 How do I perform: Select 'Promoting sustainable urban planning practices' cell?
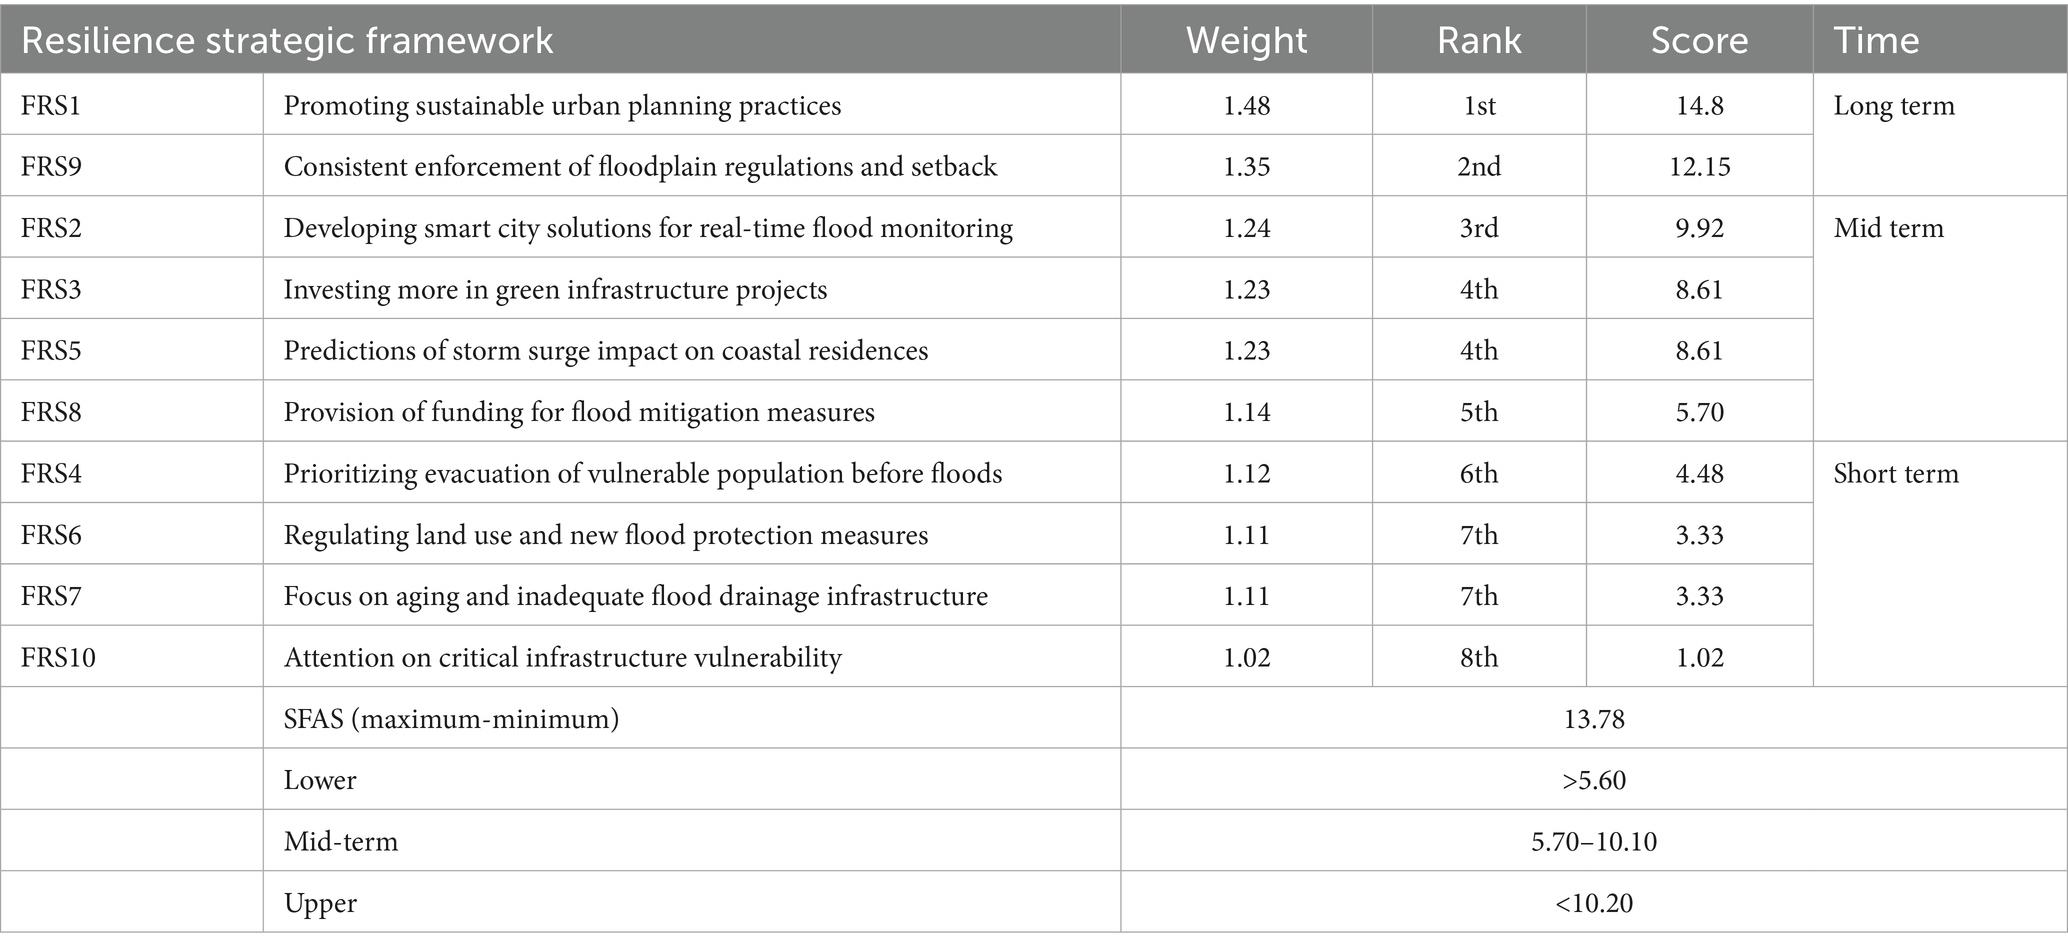(562, 105)
